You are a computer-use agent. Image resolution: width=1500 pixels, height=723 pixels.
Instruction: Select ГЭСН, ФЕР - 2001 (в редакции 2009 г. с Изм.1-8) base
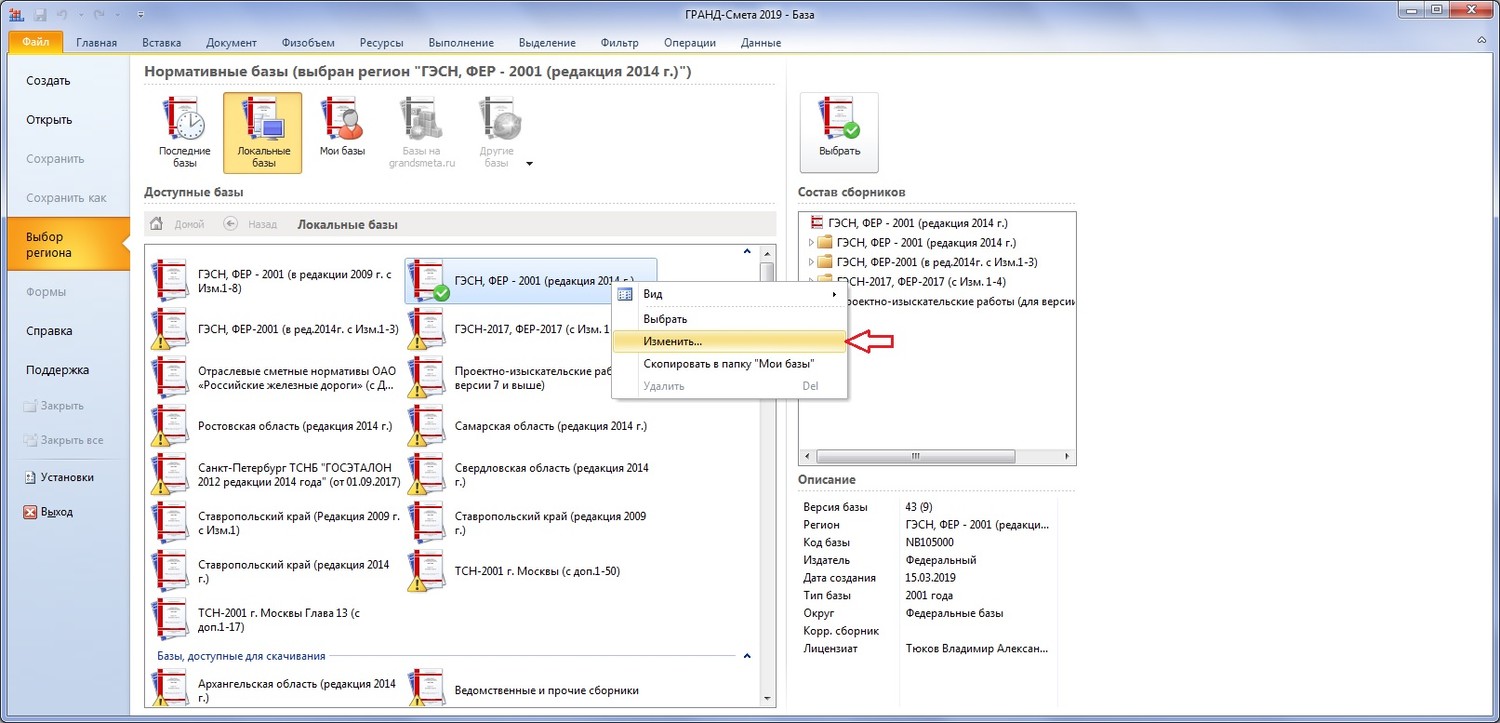pyautogui.click(x=274, y=281)
